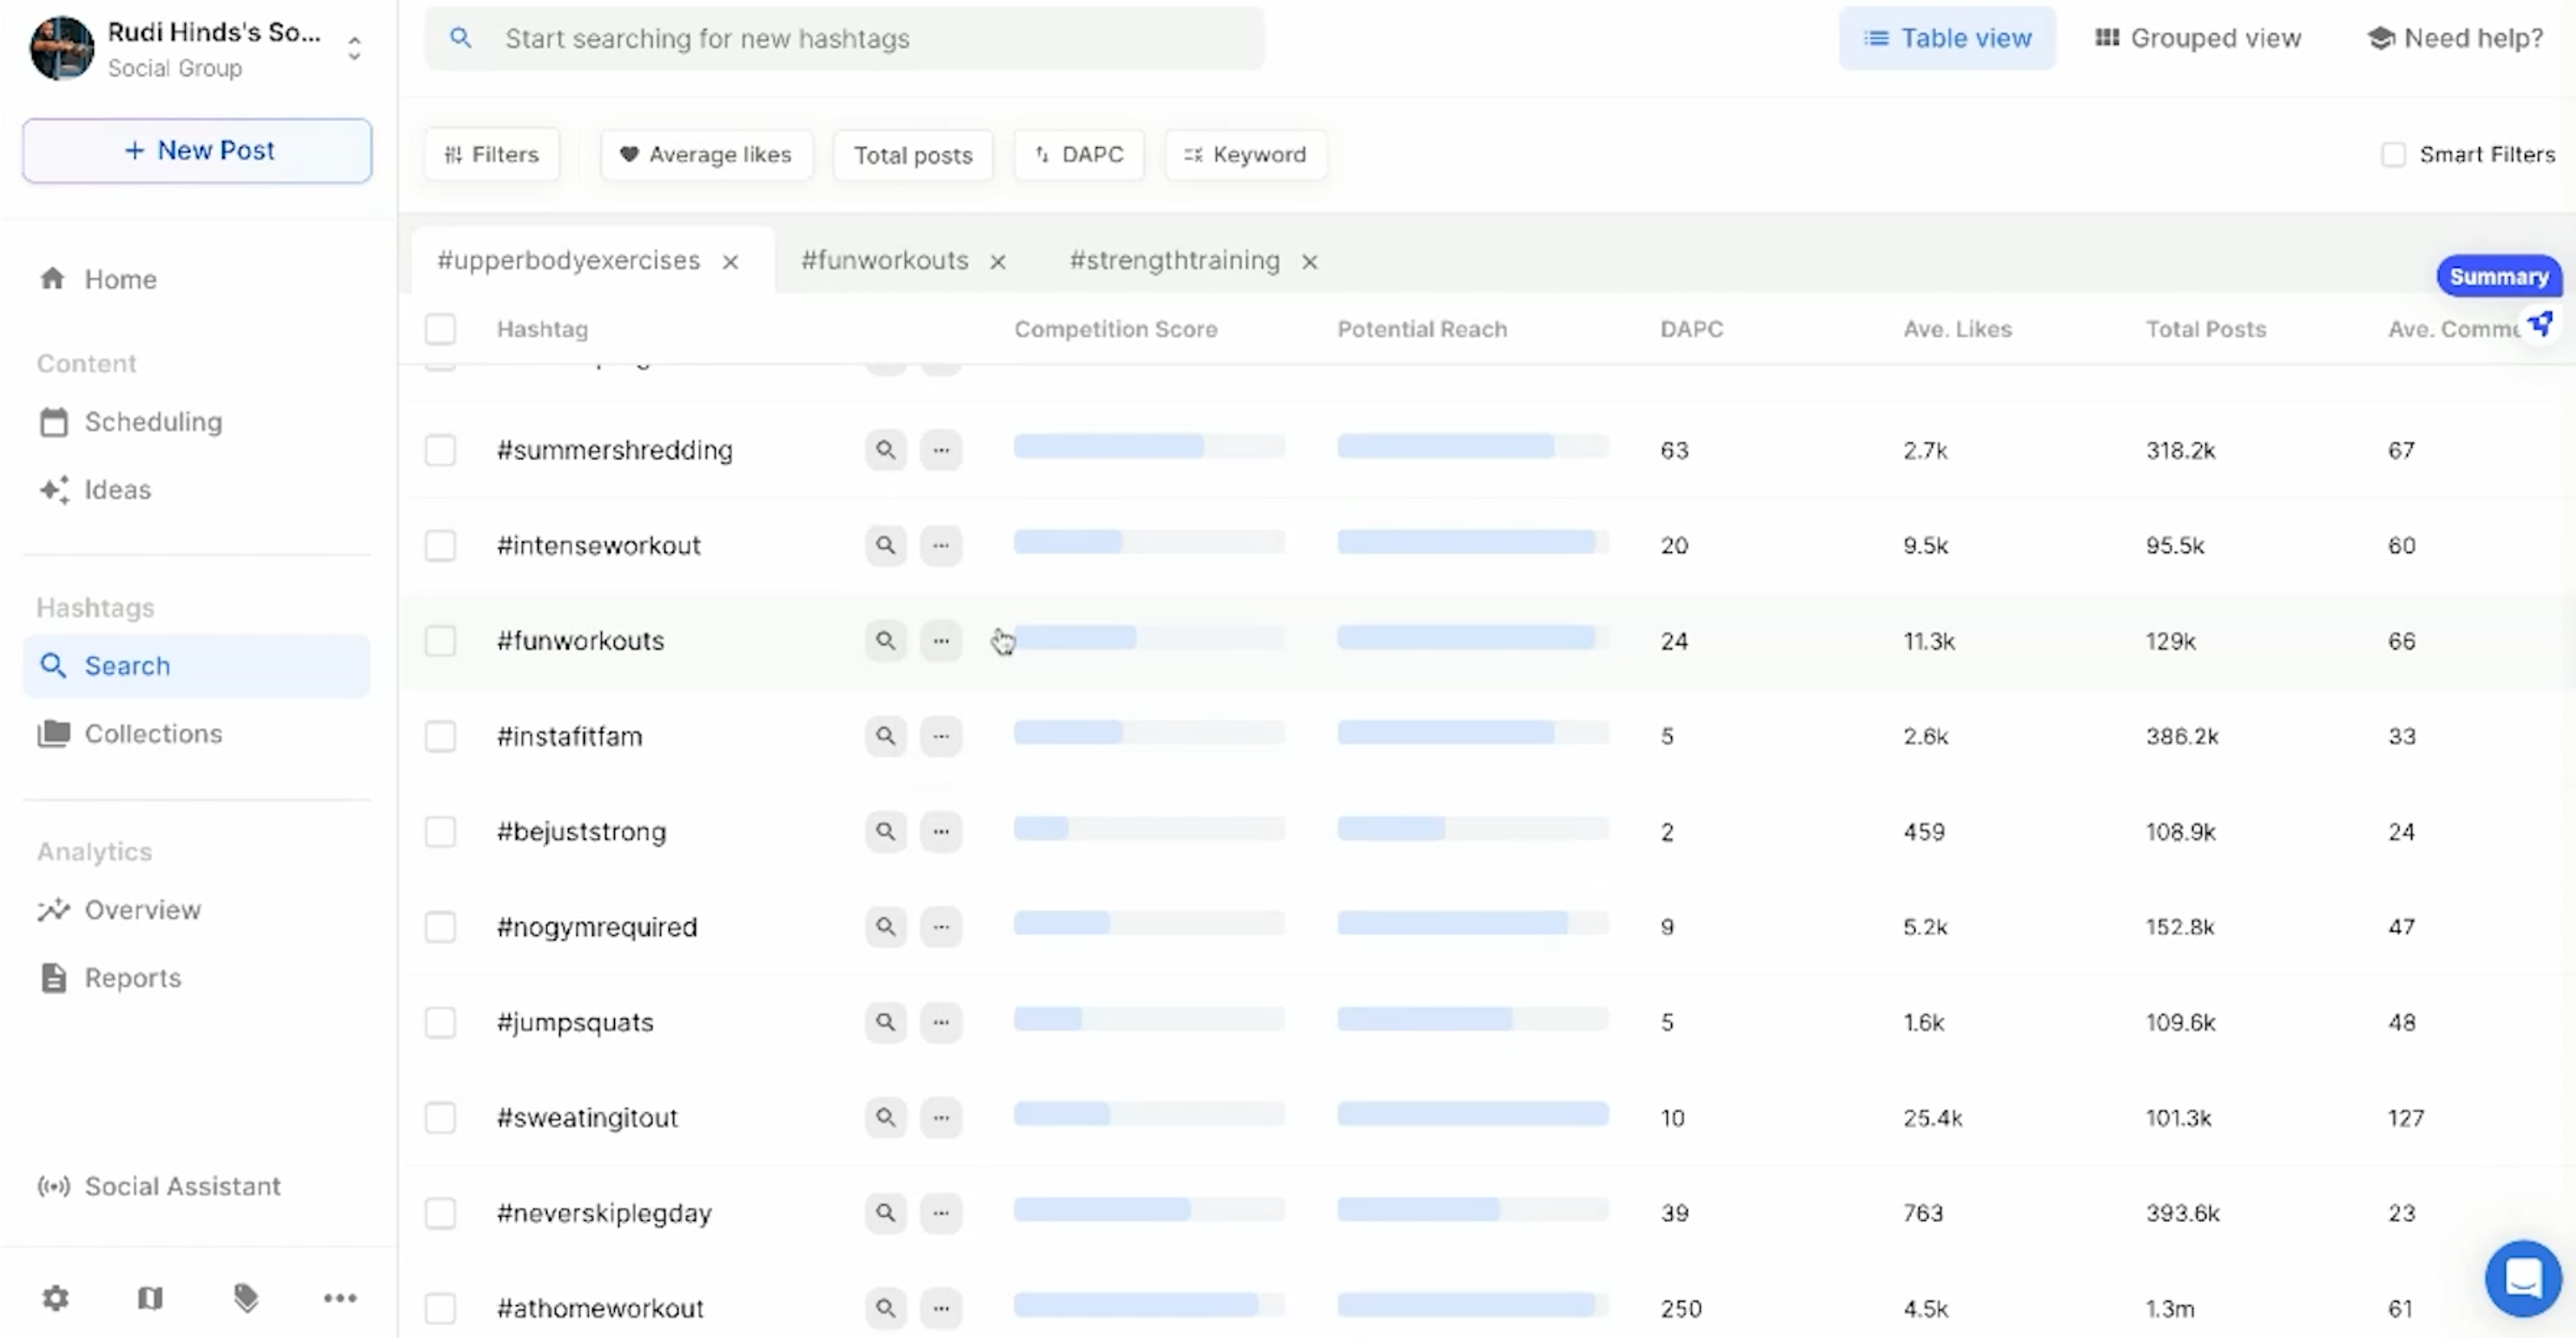2576x1338 pixels.
Task: Switch to Grouped view
Action: point(2198,38)
